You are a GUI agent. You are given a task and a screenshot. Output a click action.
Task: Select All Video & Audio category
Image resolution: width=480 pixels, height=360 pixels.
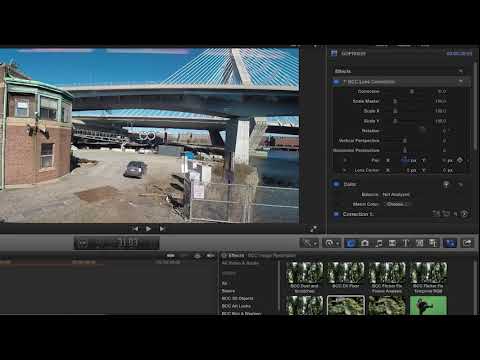click(240, 263)
